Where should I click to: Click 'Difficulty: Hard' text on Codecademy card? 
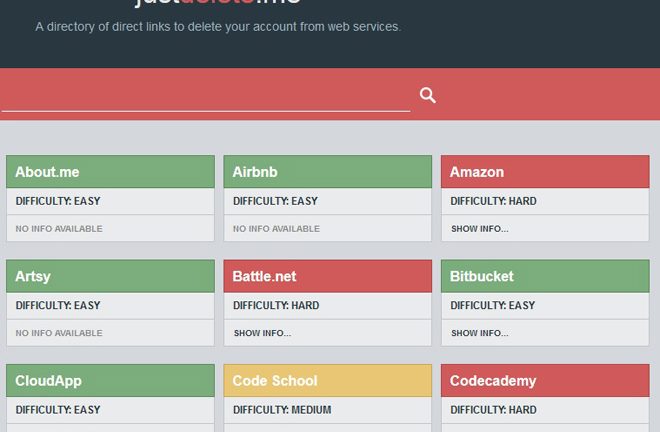pos(493,410)
